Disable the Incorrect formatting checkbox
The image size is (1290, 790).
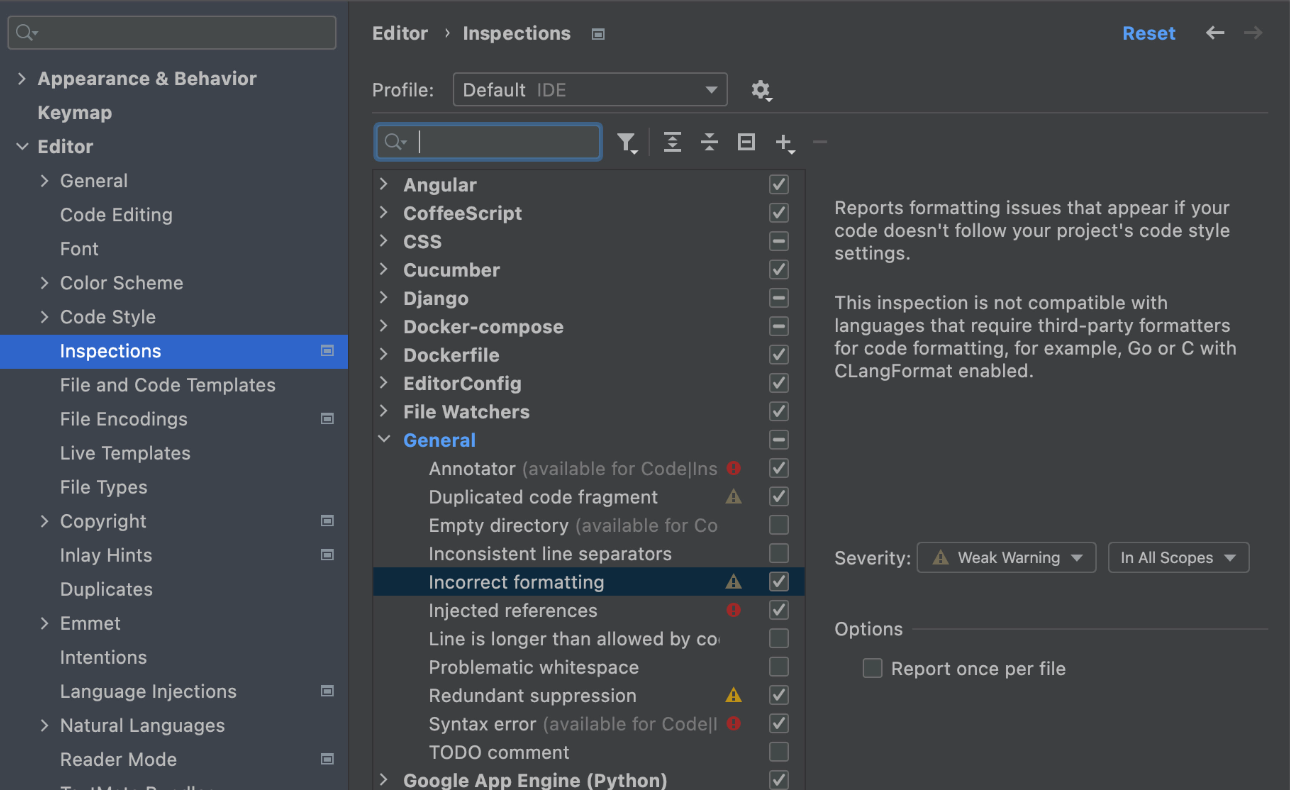coord(779,581)
